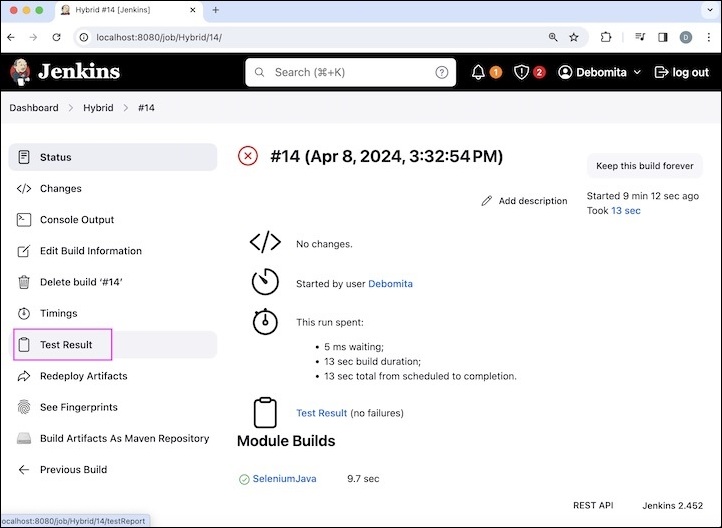Click the Add description pencil icon
Viewport: 722px width, 528px height.
(487, 201)
